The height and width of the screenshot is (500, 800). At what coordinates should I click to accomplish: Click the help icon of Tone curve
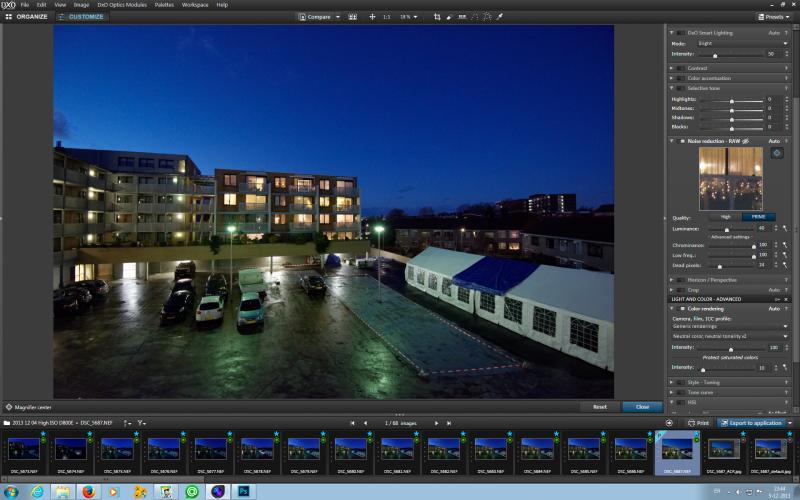pos(786,392)
